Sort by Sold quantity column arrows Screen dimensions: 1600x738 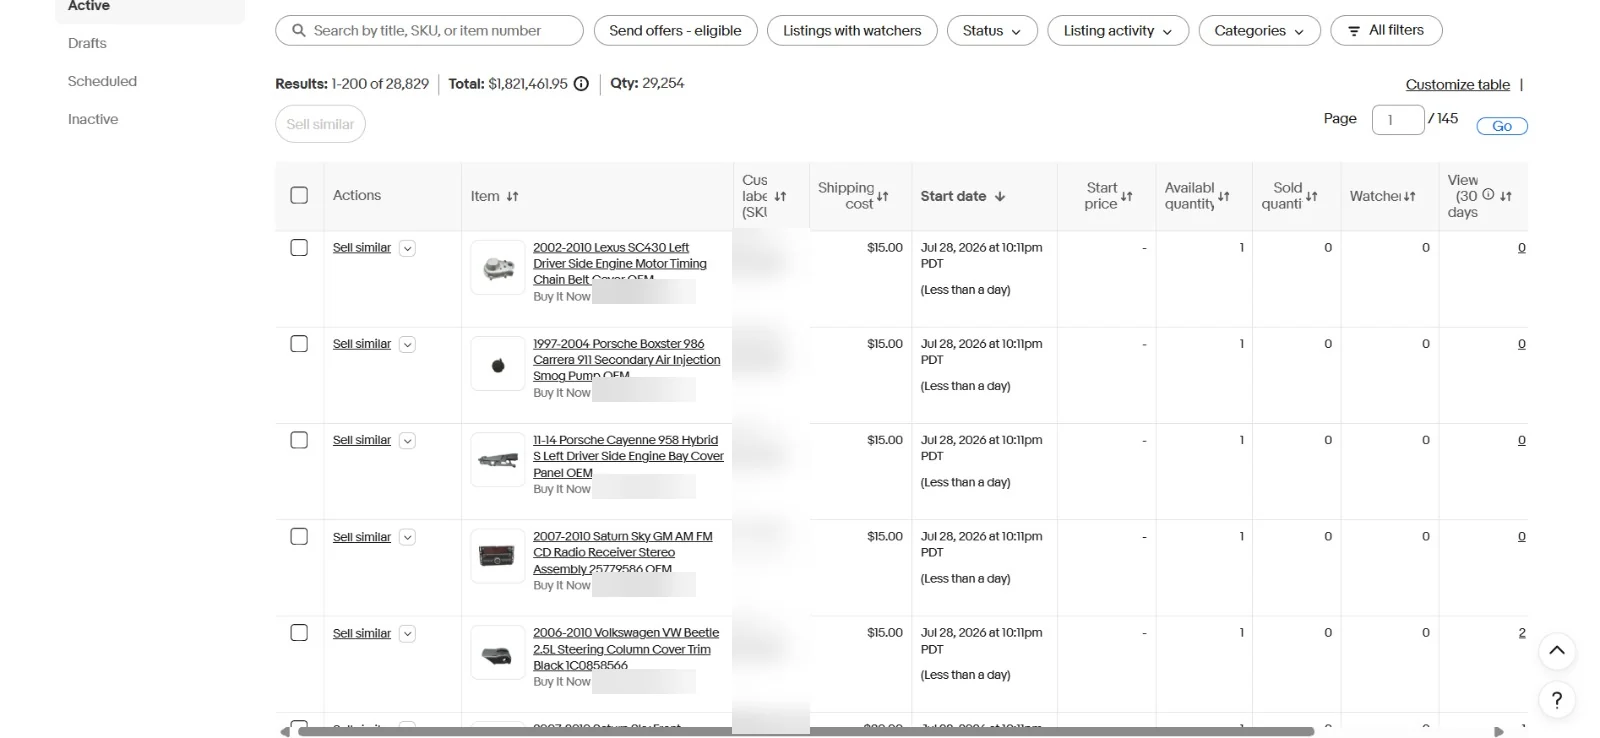(x=1312, y=197)
